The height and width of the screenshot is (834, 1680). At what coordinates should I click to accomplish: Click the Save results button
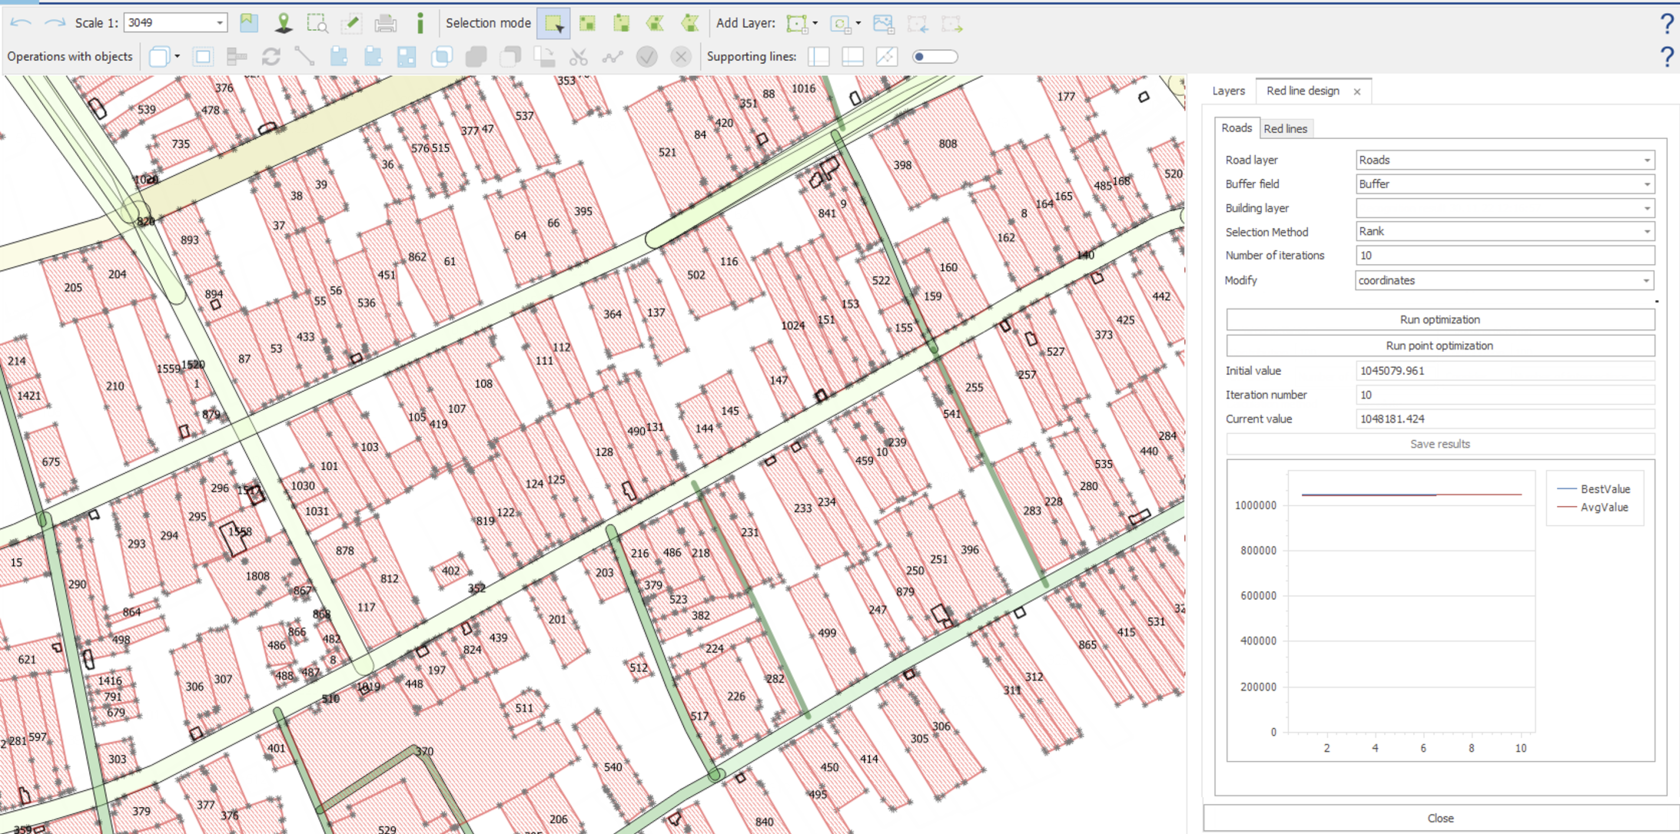tap(1440, 444)
